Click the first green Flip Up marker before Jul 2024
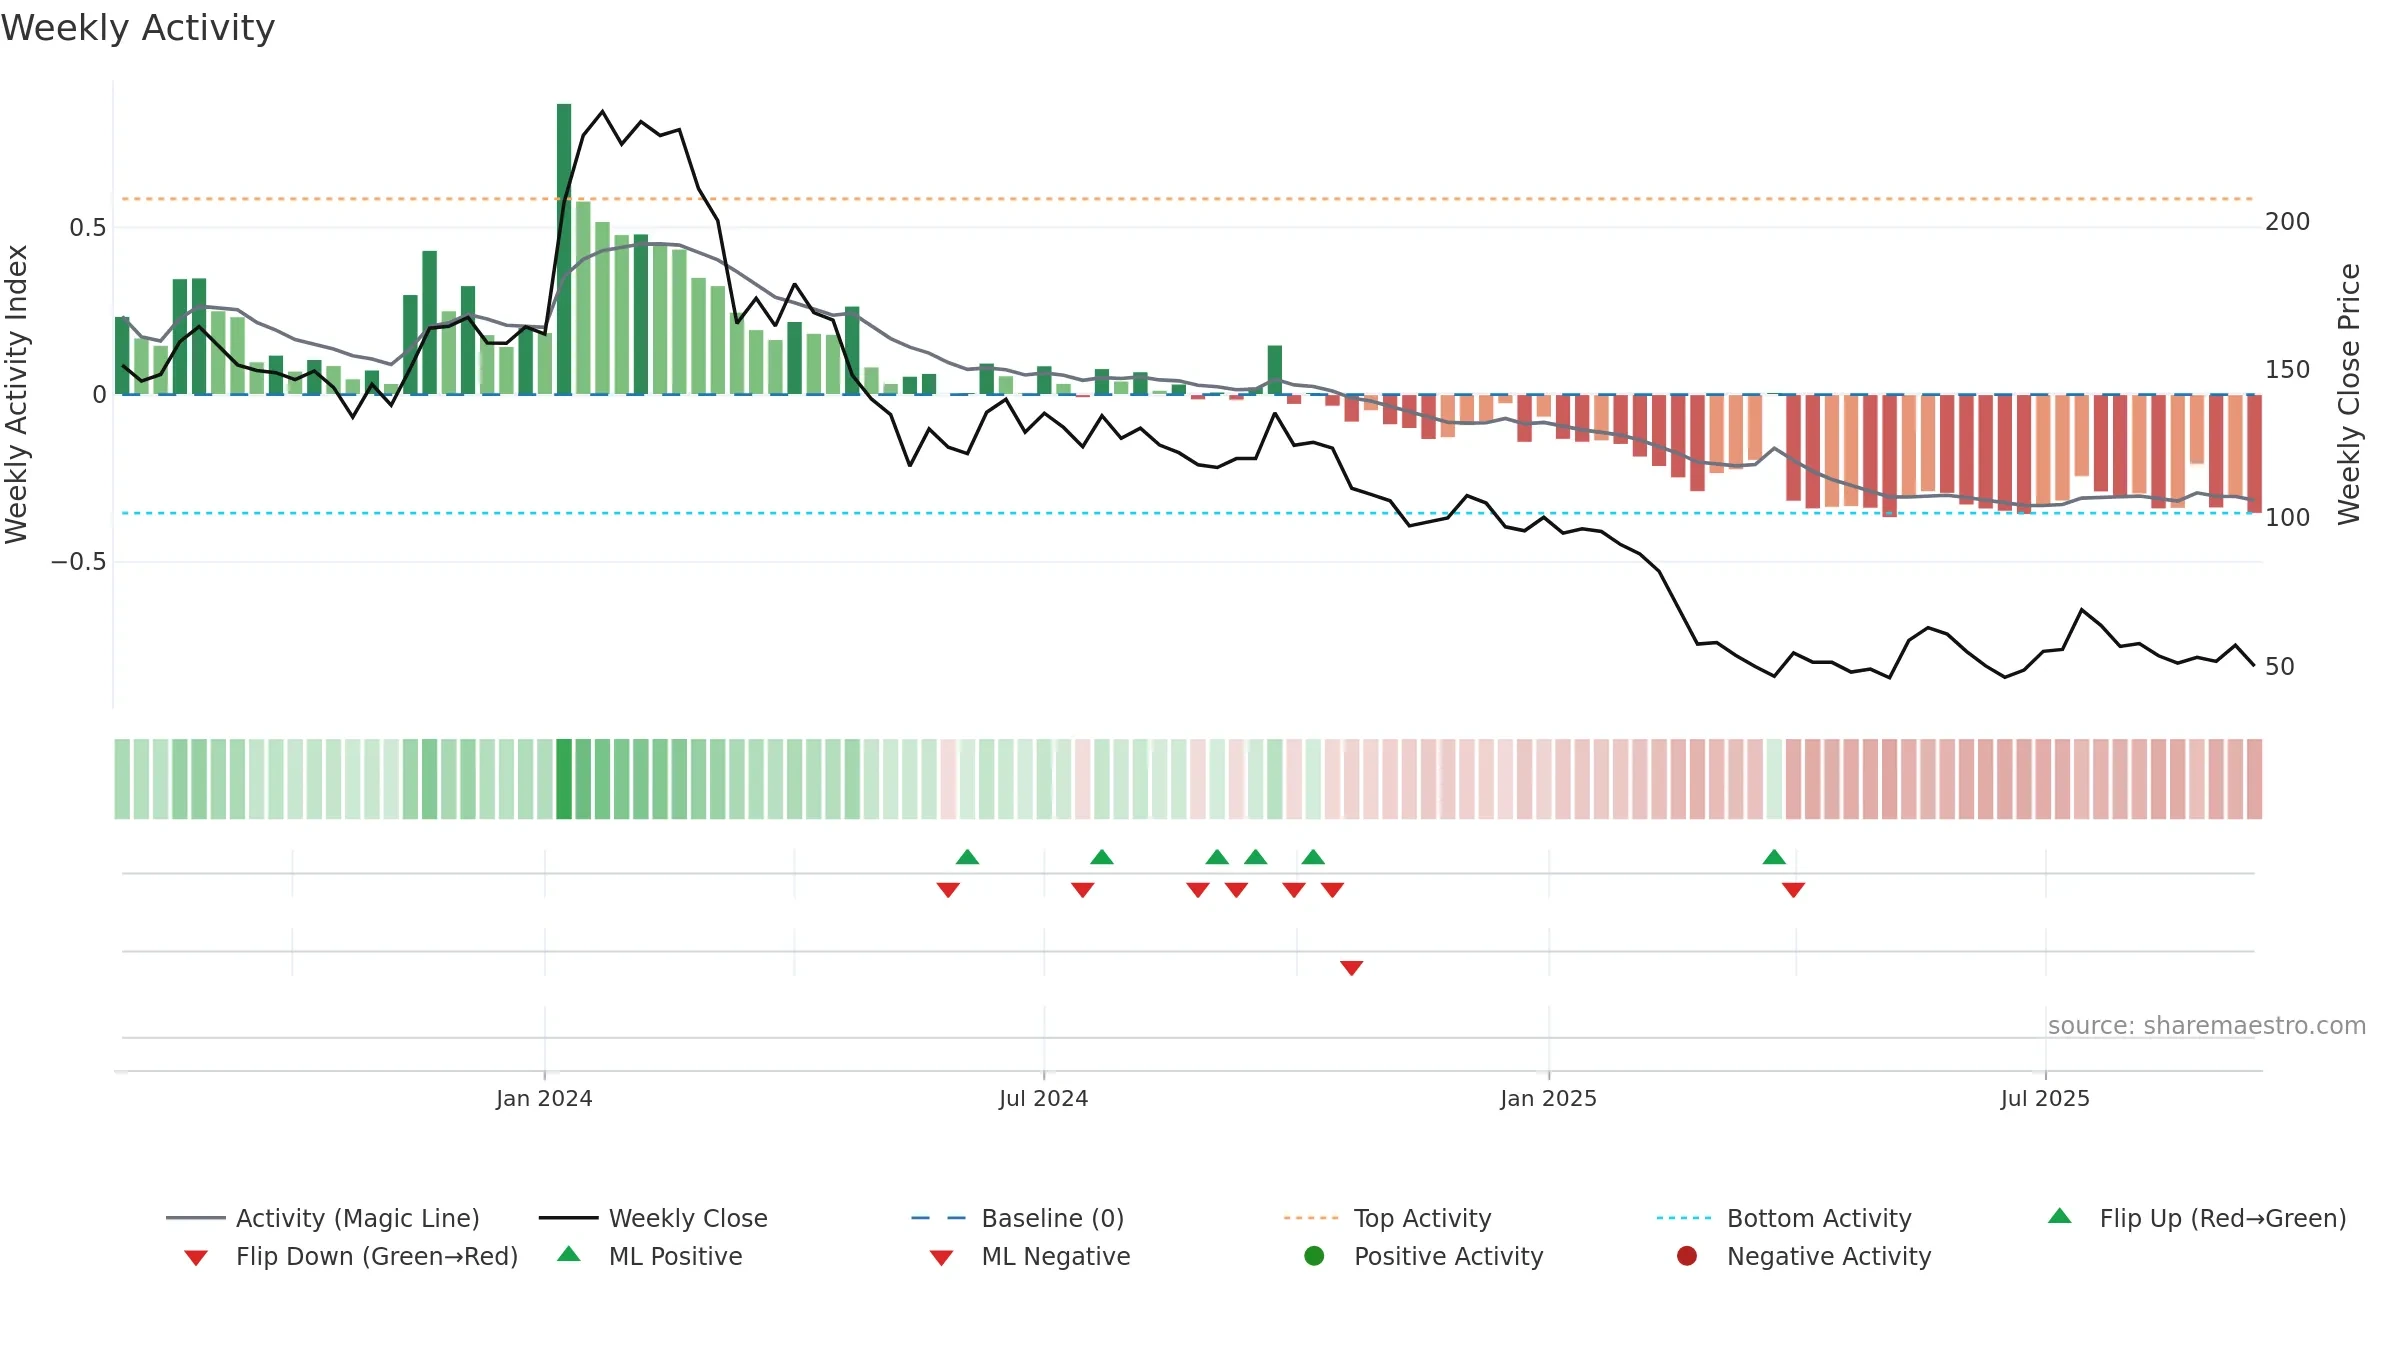Viewport: 2400px width, 1350px height. tap(967, 857)
